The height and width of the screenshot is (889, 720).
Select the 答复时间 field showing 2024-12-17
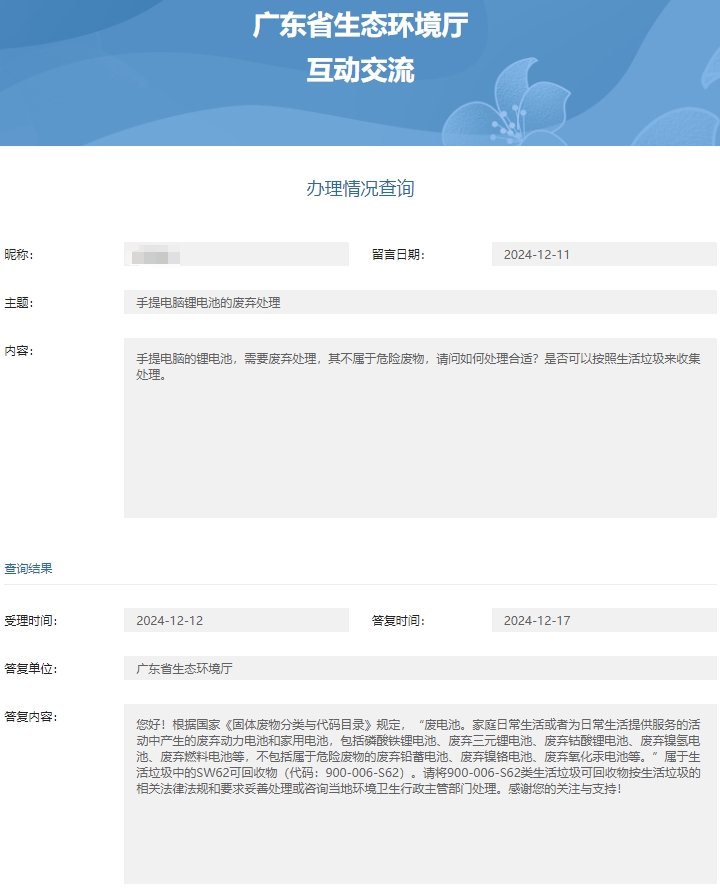(x=604, y=621)
